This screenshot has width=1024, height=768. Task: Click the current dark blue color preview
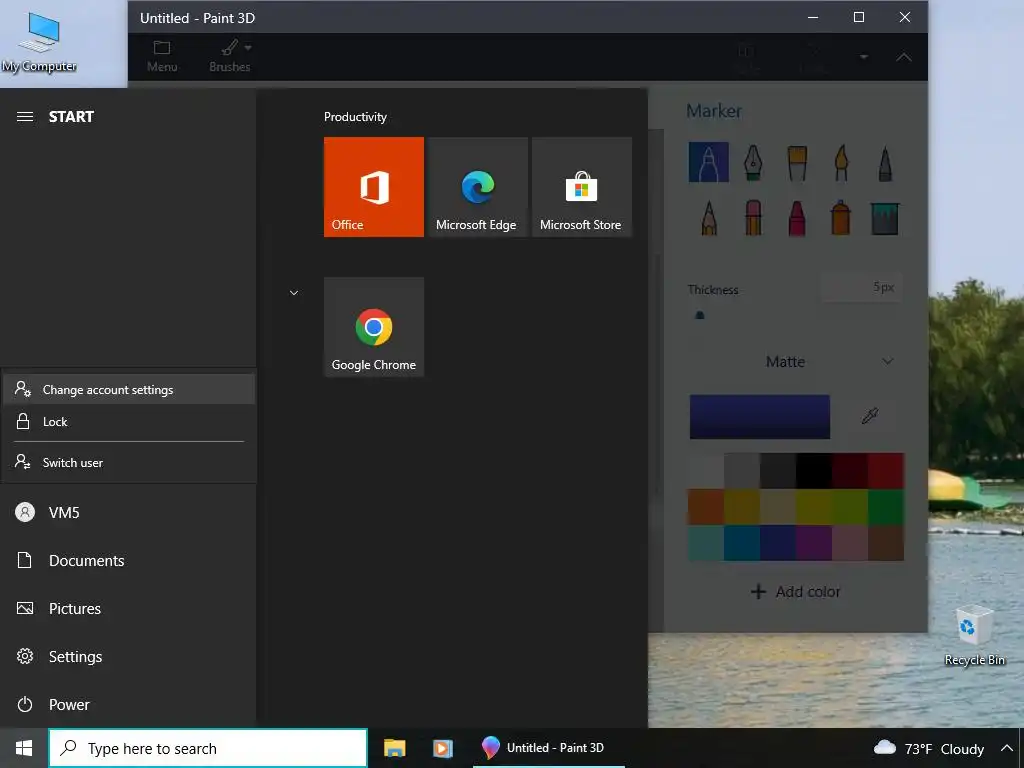coord(760,417)
